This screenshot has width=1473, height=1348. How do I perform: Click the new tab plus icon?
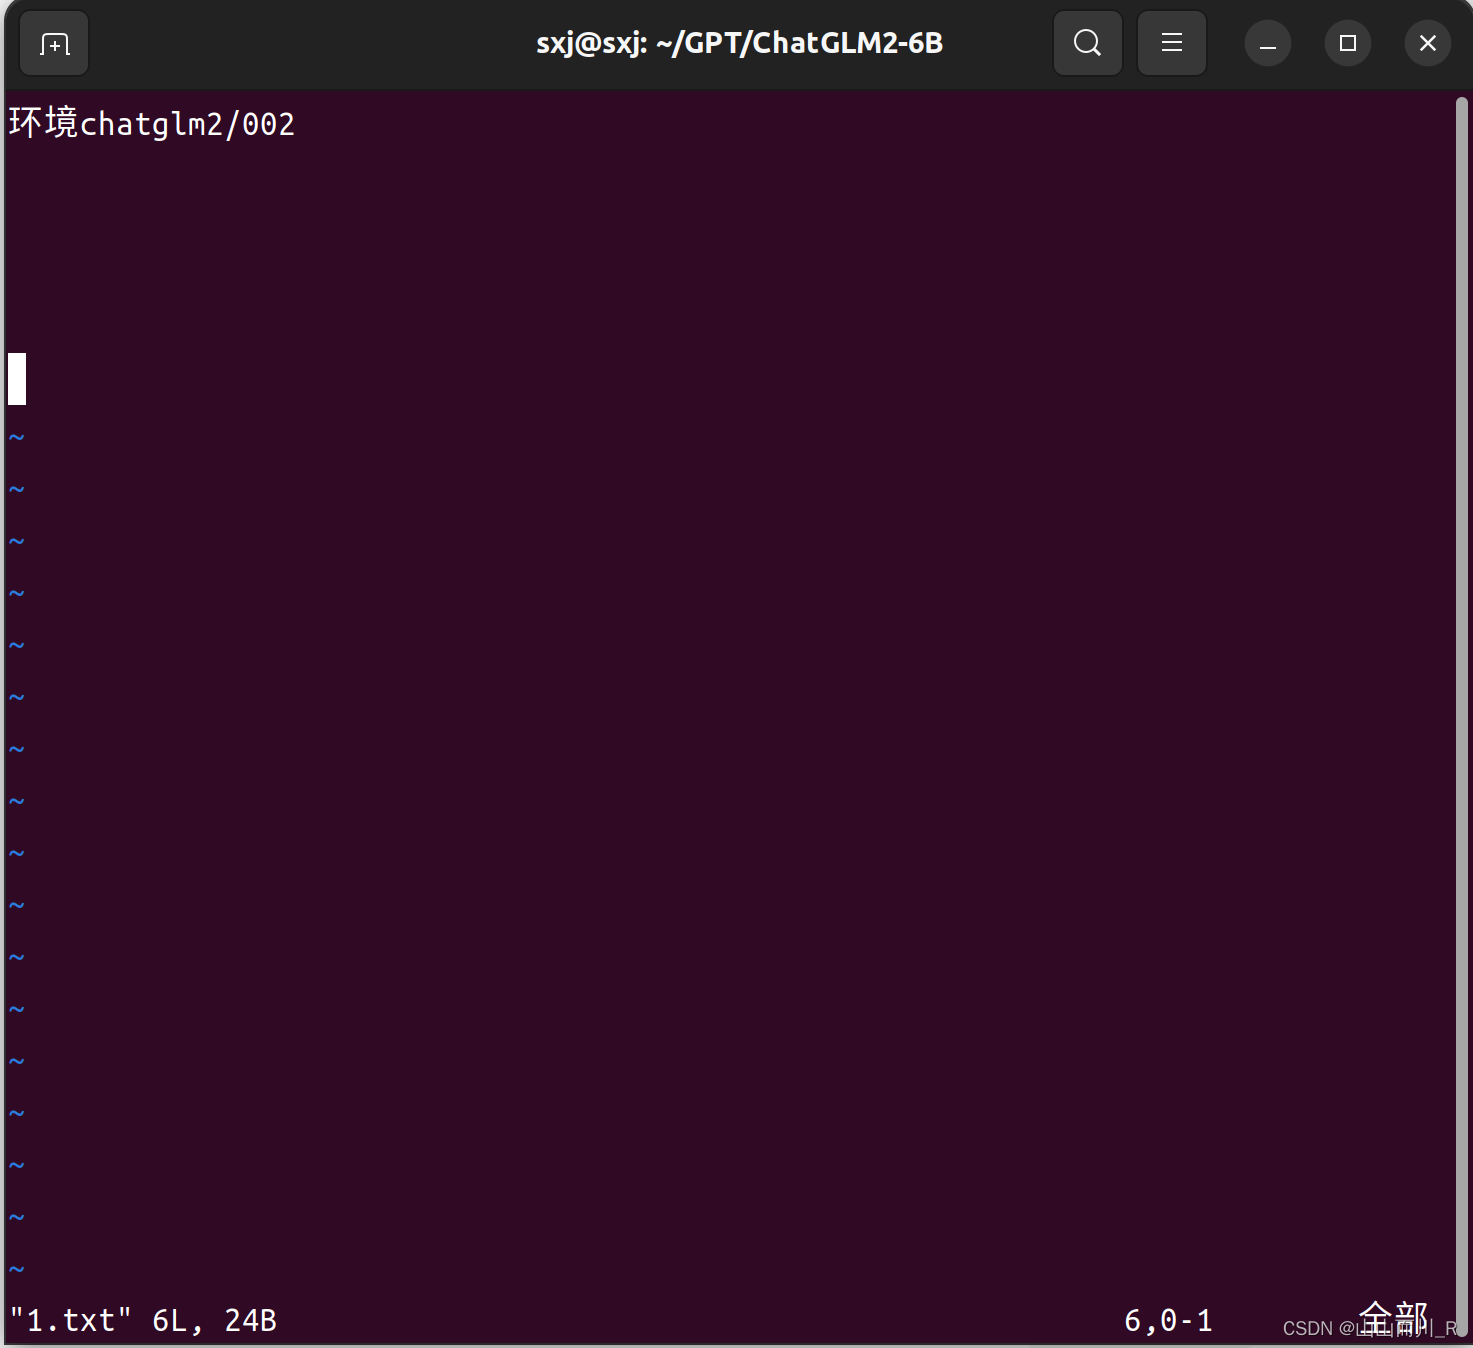pyautogui.click(x=54, y=43)
